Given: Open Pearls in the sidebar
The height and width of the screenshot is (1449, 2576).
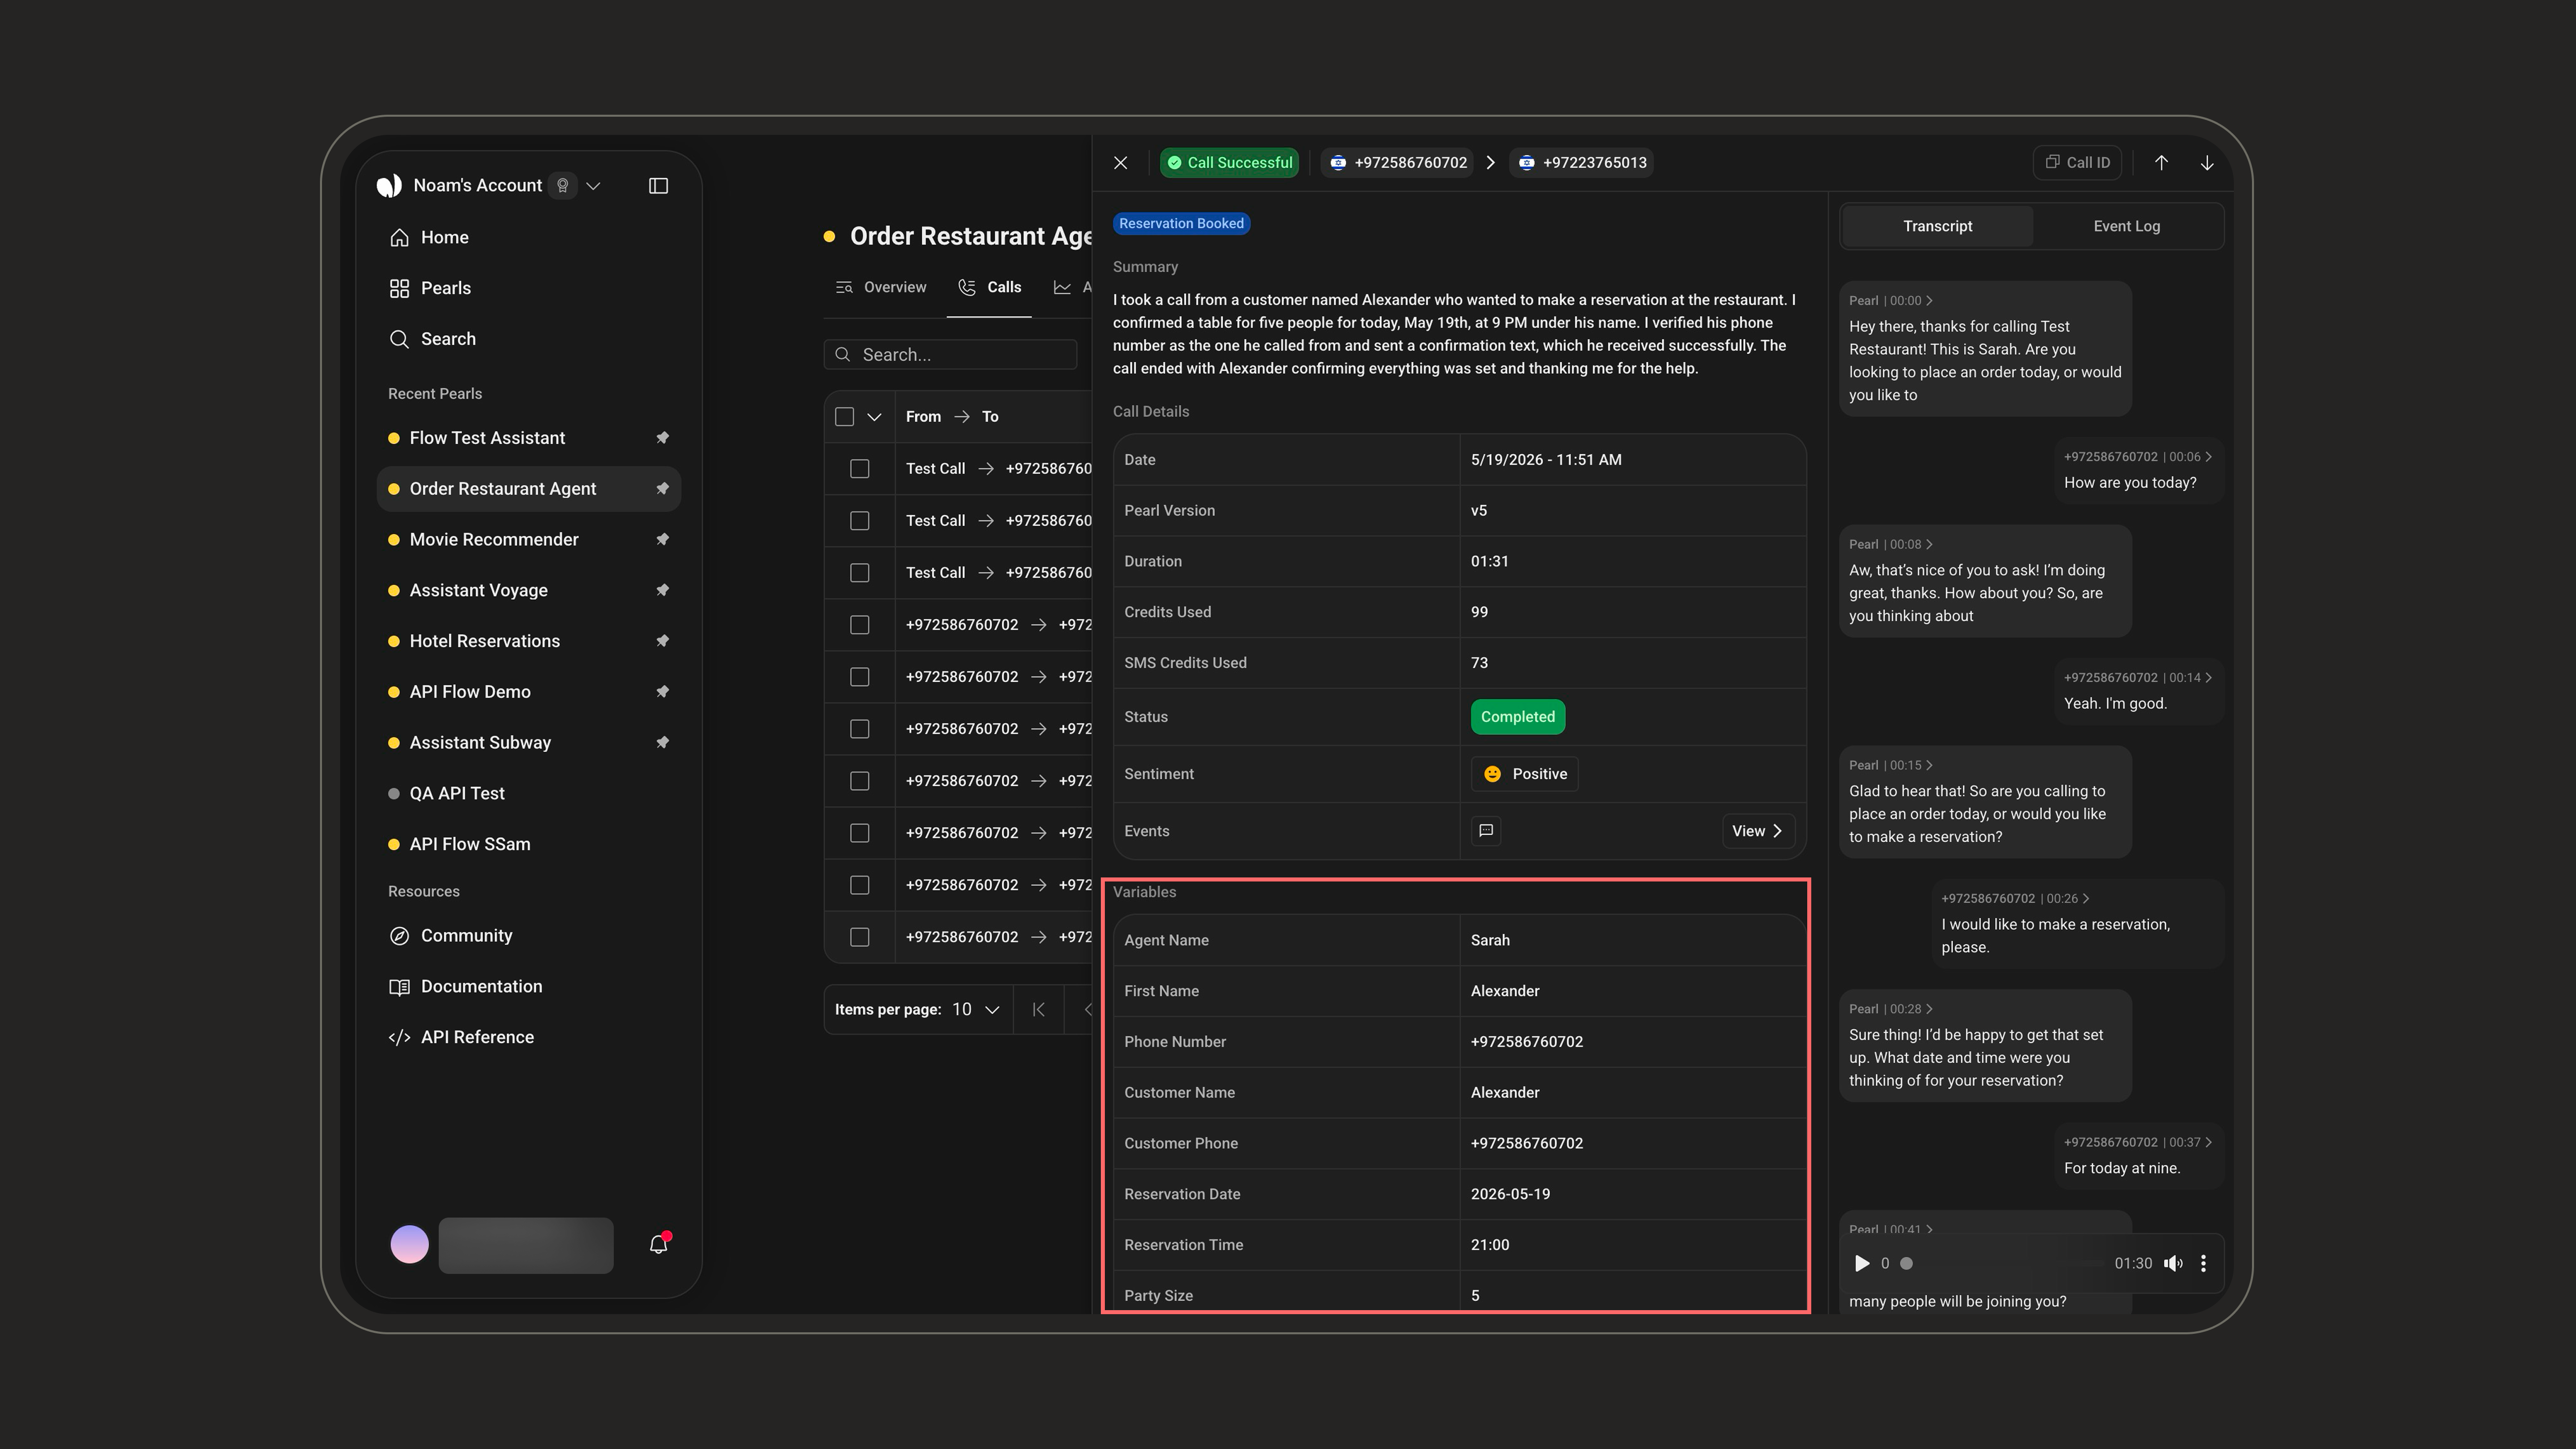Looking at the screenshot, I should pyautogui.click(x=528, y=288).
